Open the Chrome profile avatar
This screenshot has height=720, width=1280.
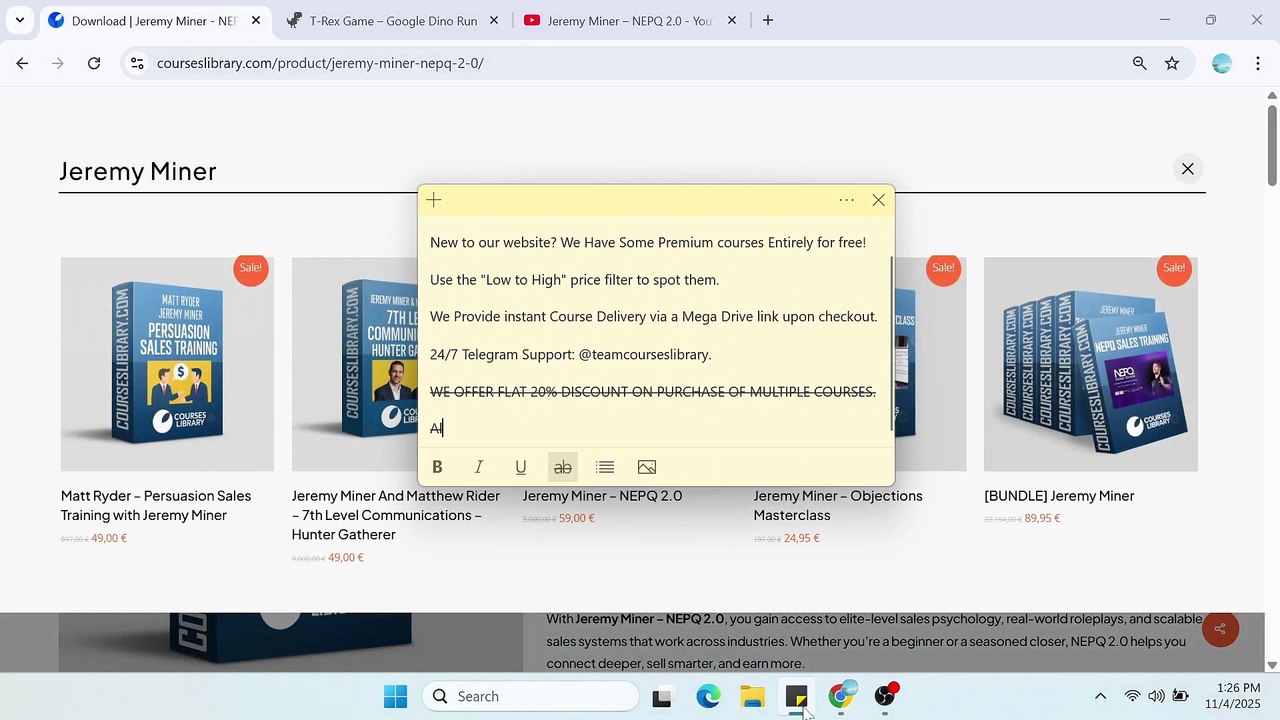pos(1221,63)
